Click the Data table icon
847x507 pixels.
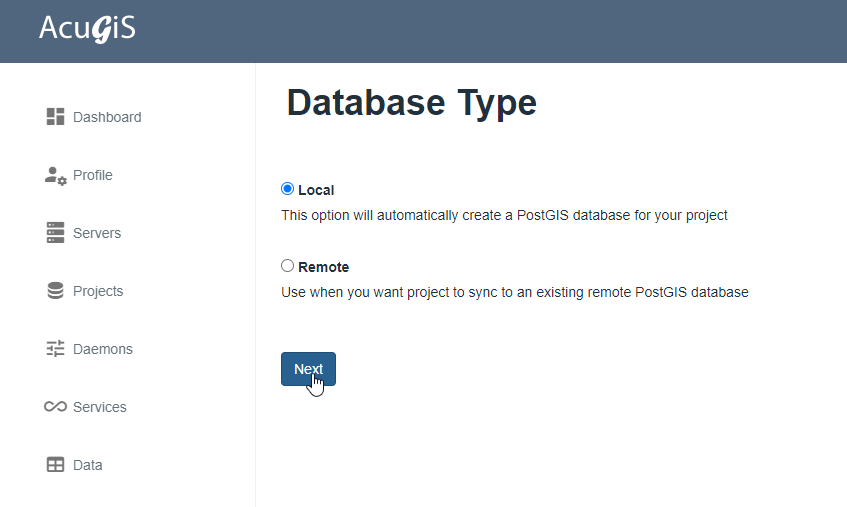click(56, 465)
